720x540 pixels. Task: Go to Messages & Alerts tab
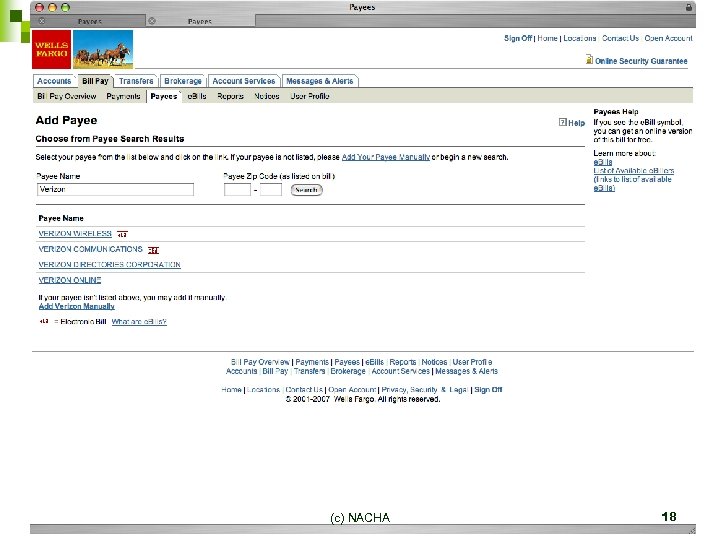(x=320, y=81)
